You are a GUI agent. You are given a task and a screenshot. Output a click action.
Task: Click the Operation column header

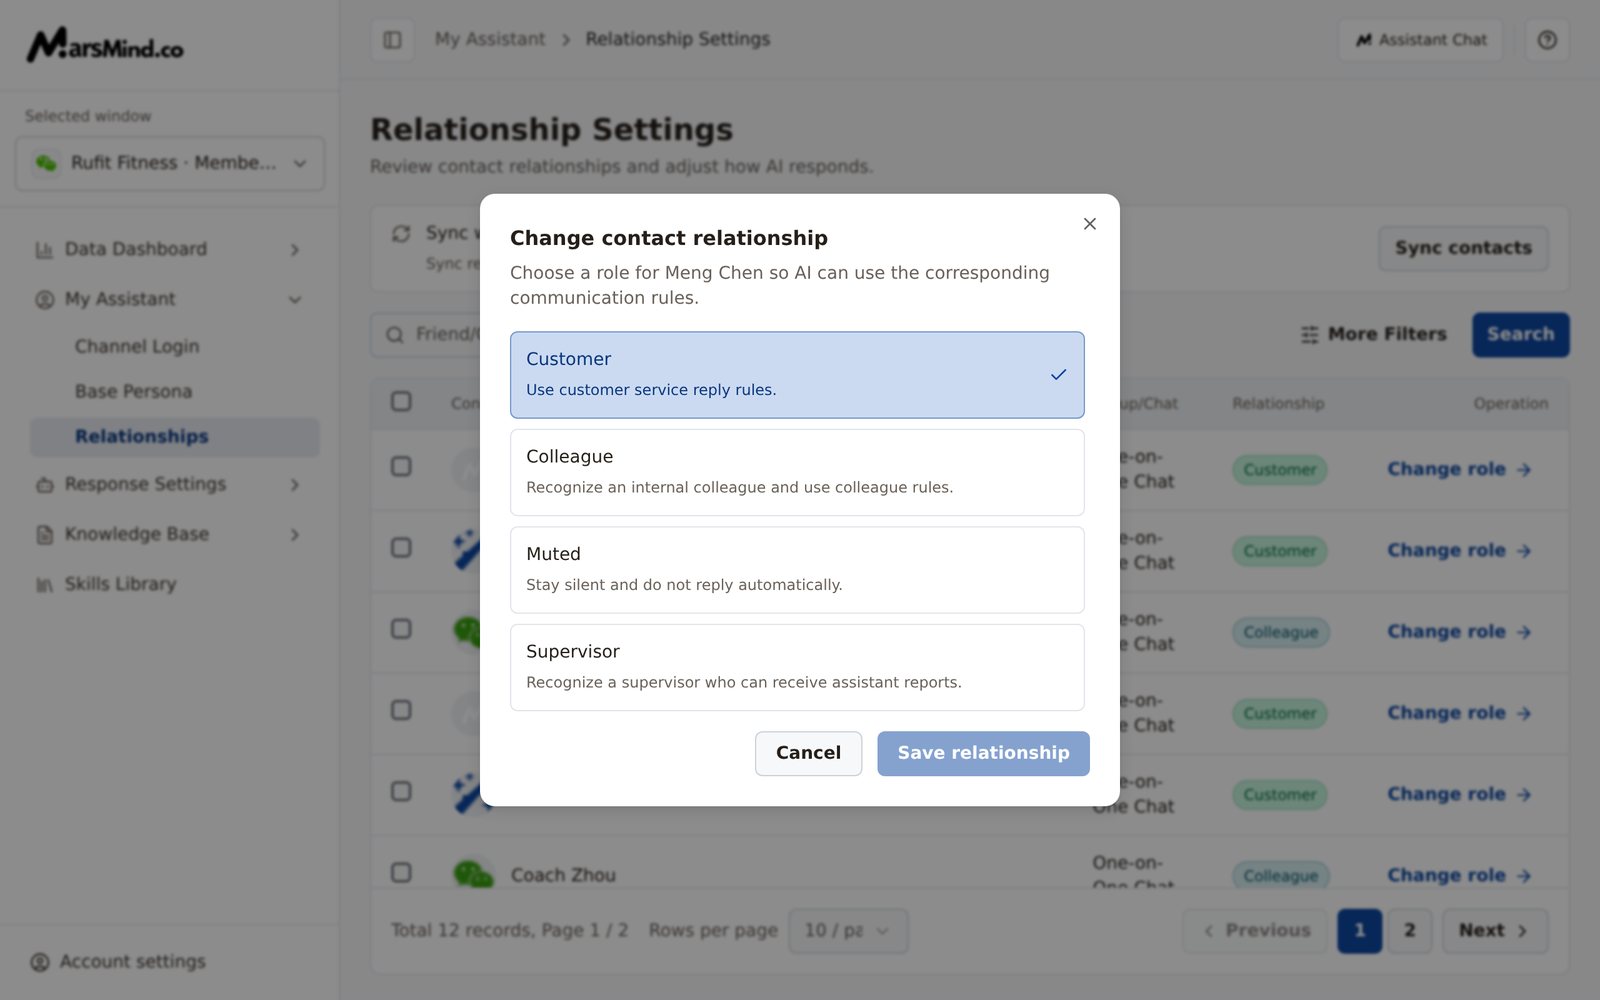[1510, 403]
